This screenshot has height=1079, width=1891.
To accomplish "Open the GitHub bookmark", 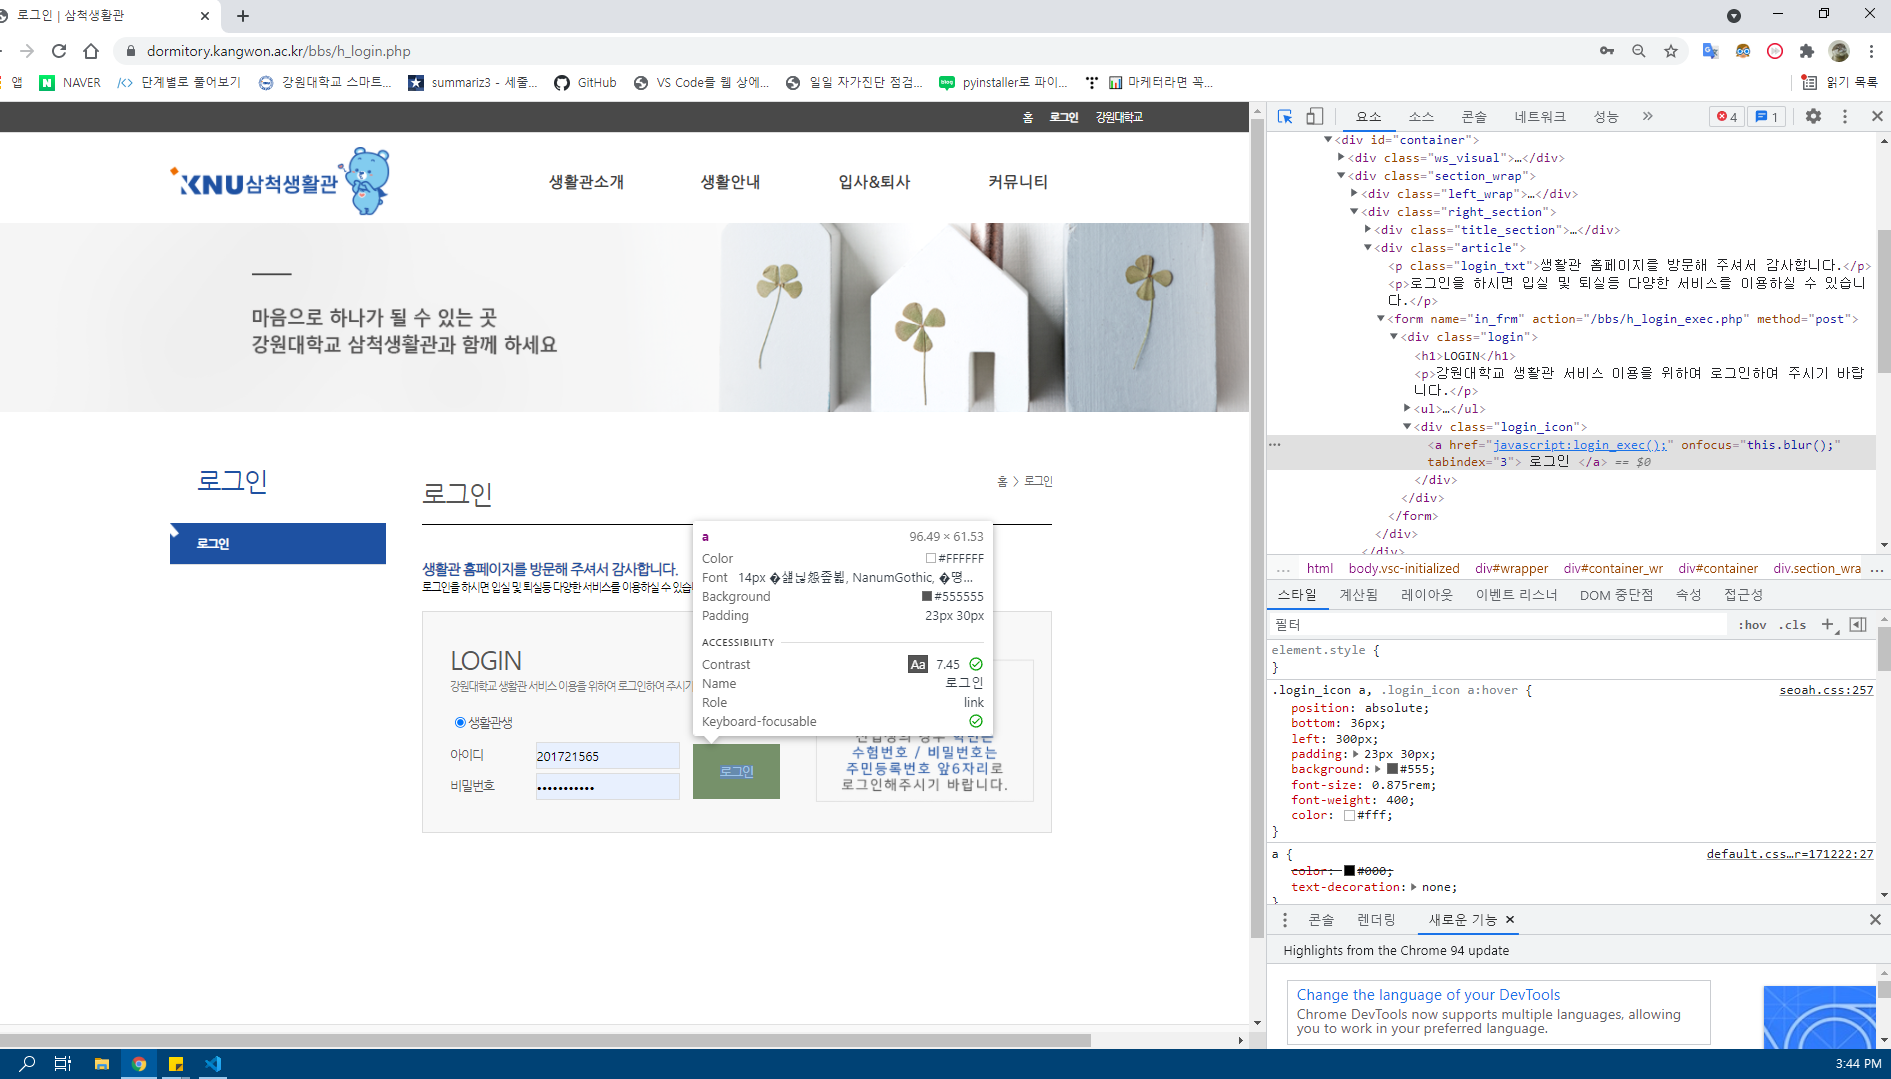I will click(x=585, y=83).
